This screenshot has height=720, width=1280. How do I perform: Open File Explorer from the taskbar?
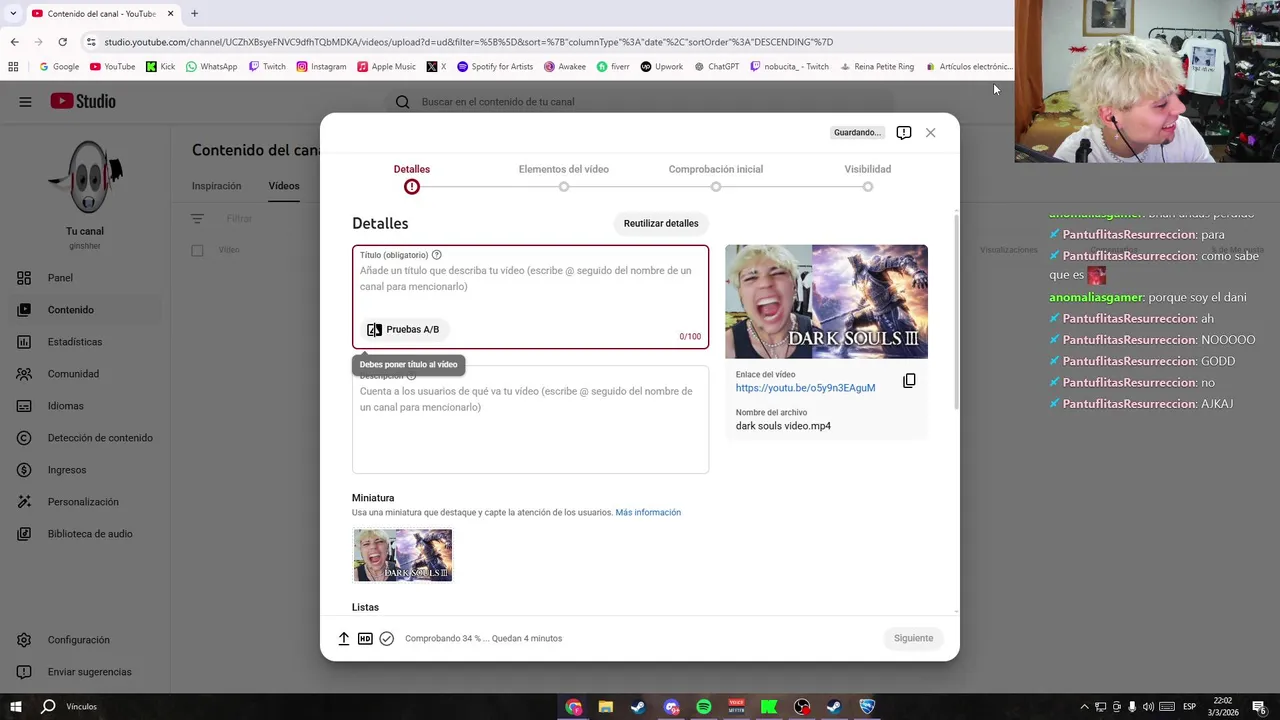point(605,707)
